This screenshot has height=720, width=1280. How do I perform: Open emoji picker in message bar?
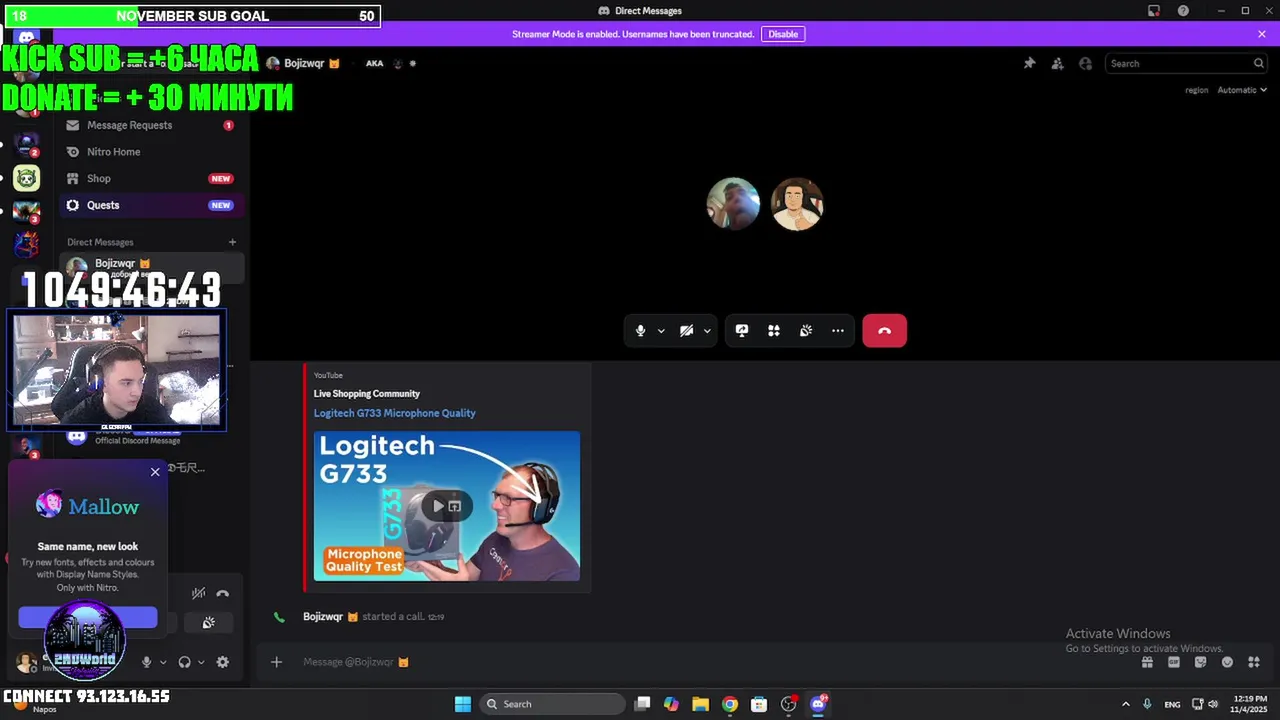1227,662
